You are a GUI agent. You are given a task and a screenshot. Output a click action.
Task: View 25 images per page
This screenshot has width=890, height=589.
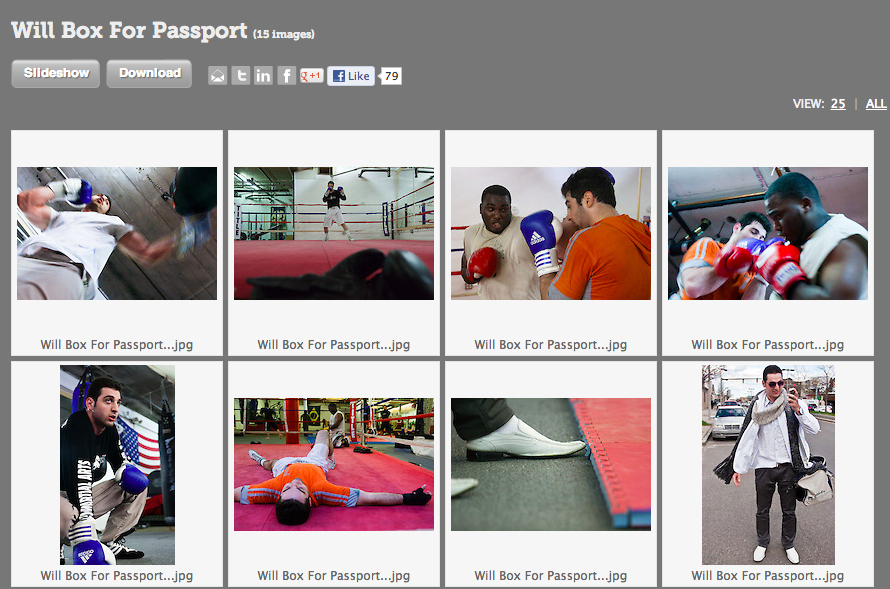838,104
